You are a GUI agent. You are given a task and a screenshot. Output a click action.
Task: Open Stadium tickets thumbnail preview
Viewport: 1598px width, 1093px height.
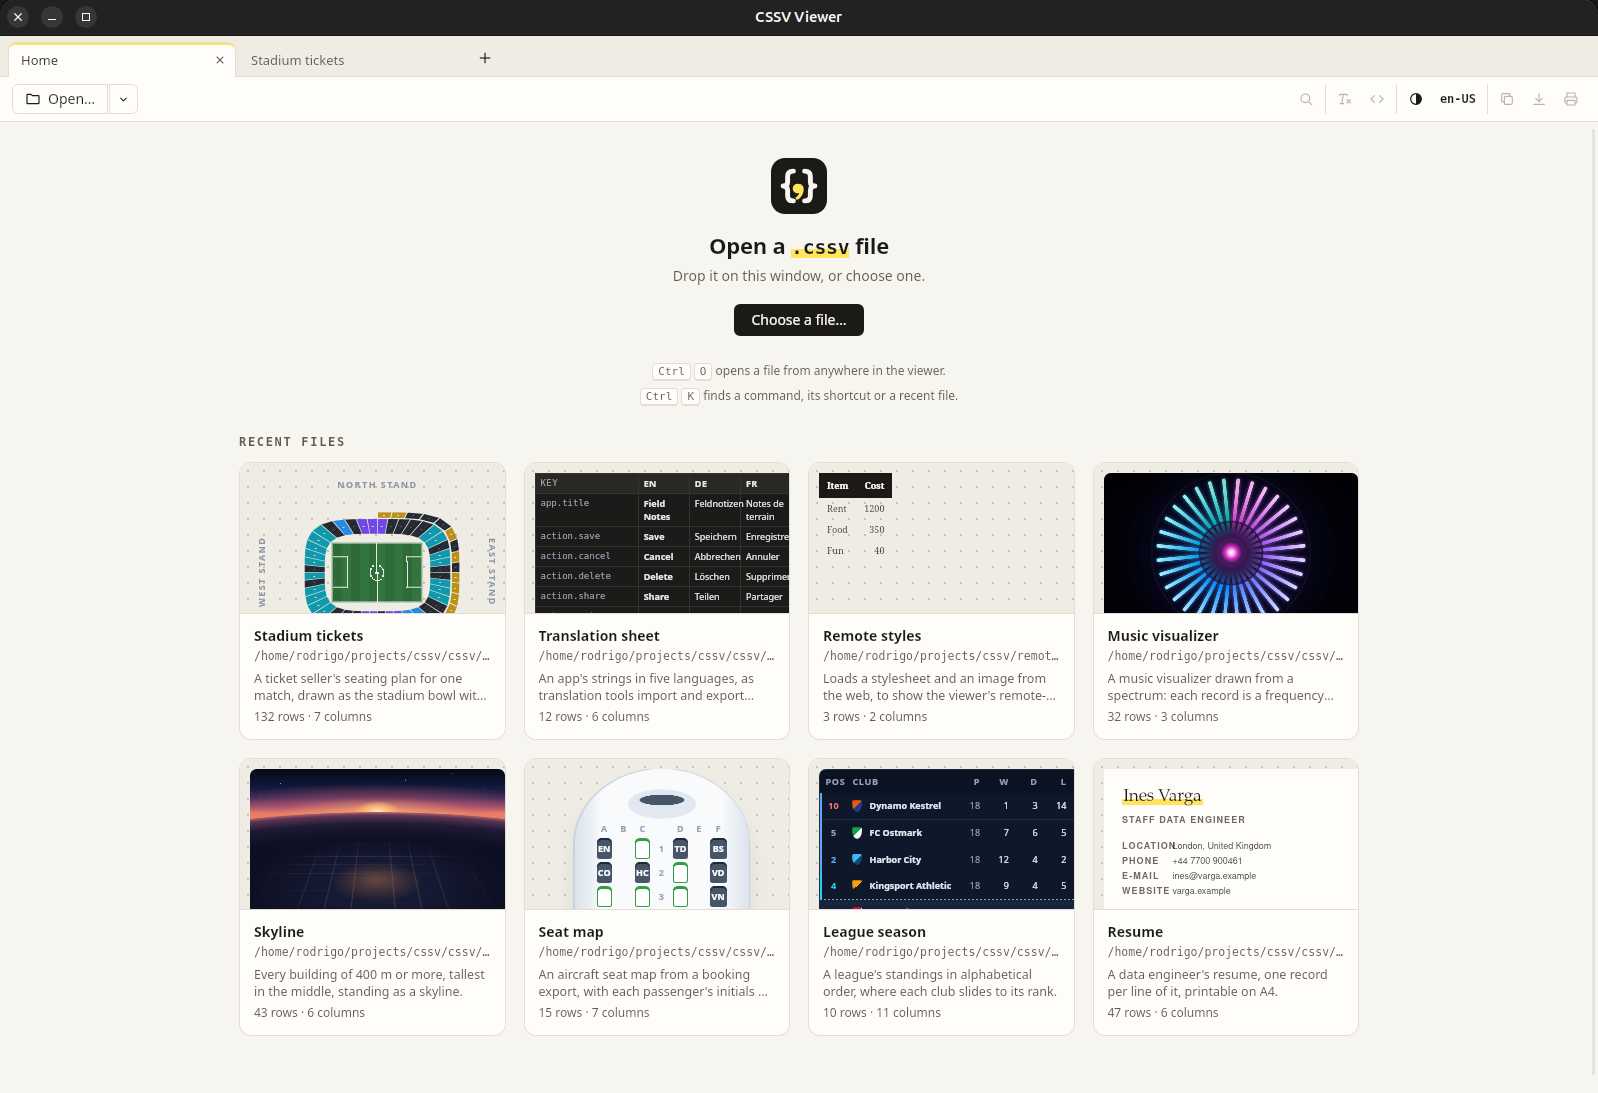372,538
